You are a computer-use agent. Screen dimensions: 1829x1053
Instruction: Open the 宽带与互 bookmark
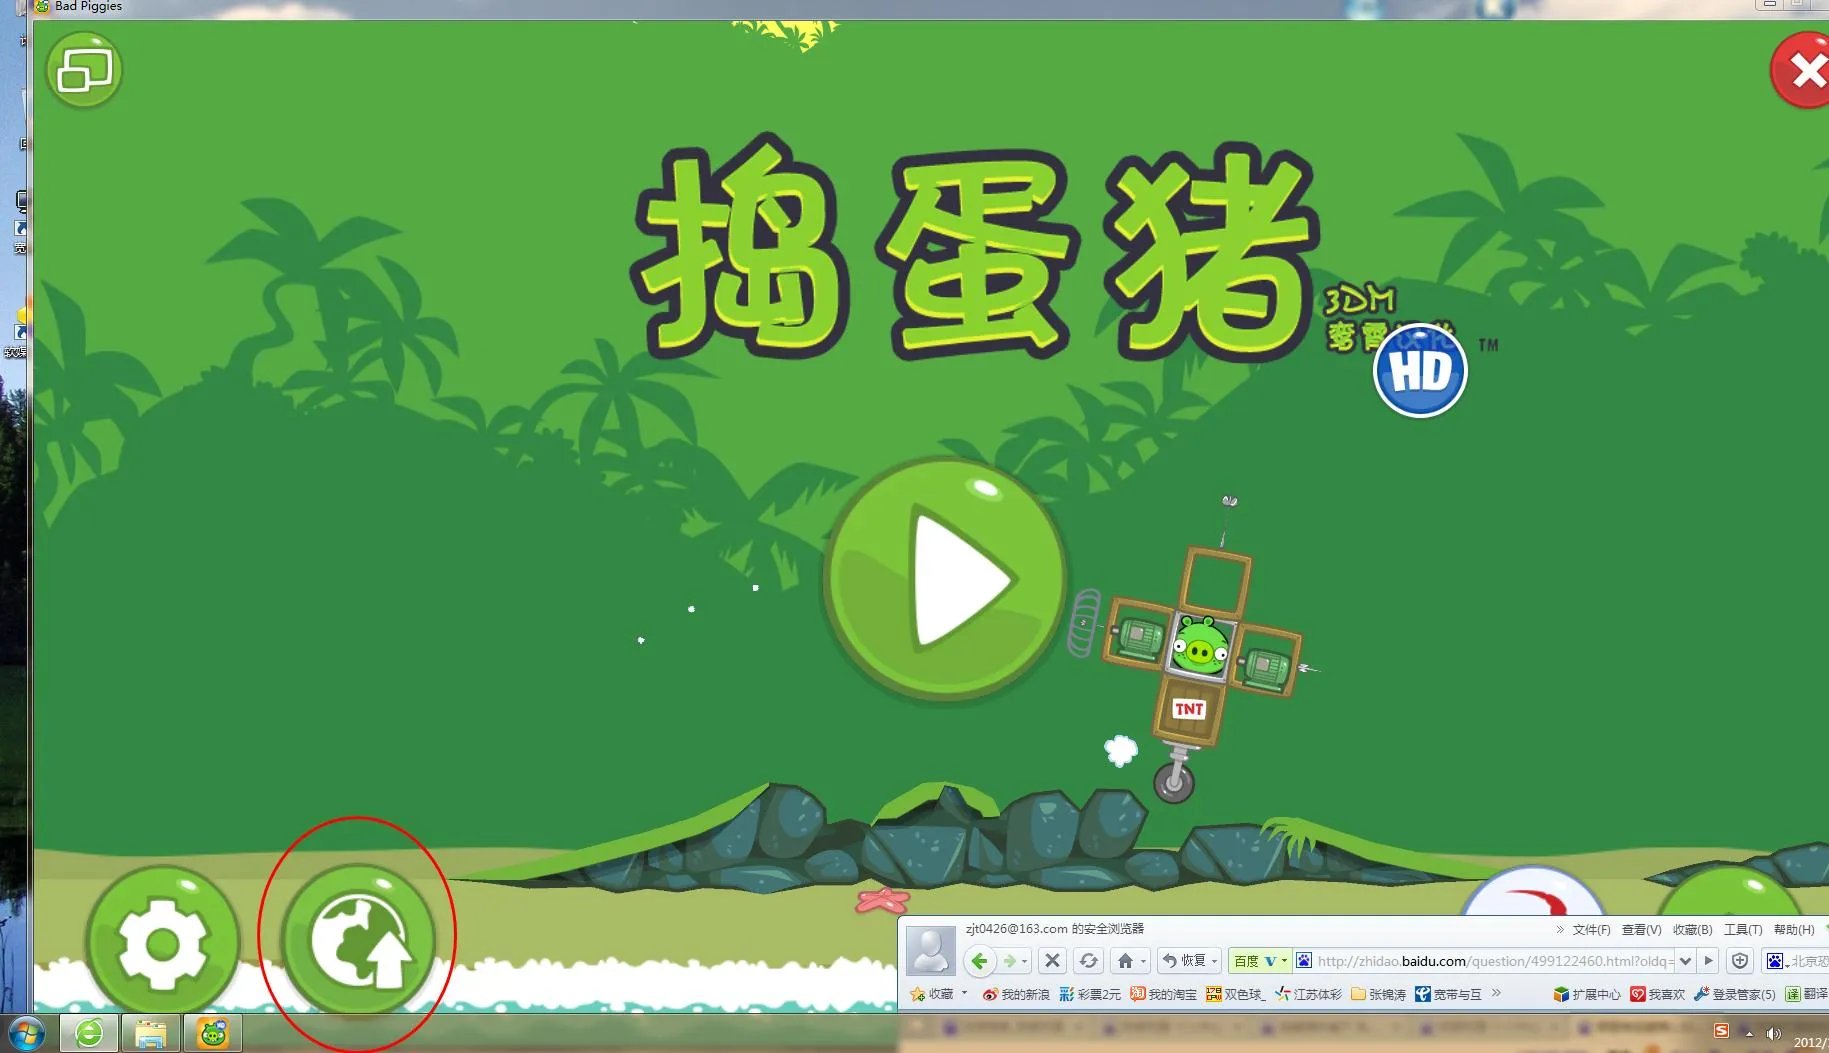point(1448,994)
